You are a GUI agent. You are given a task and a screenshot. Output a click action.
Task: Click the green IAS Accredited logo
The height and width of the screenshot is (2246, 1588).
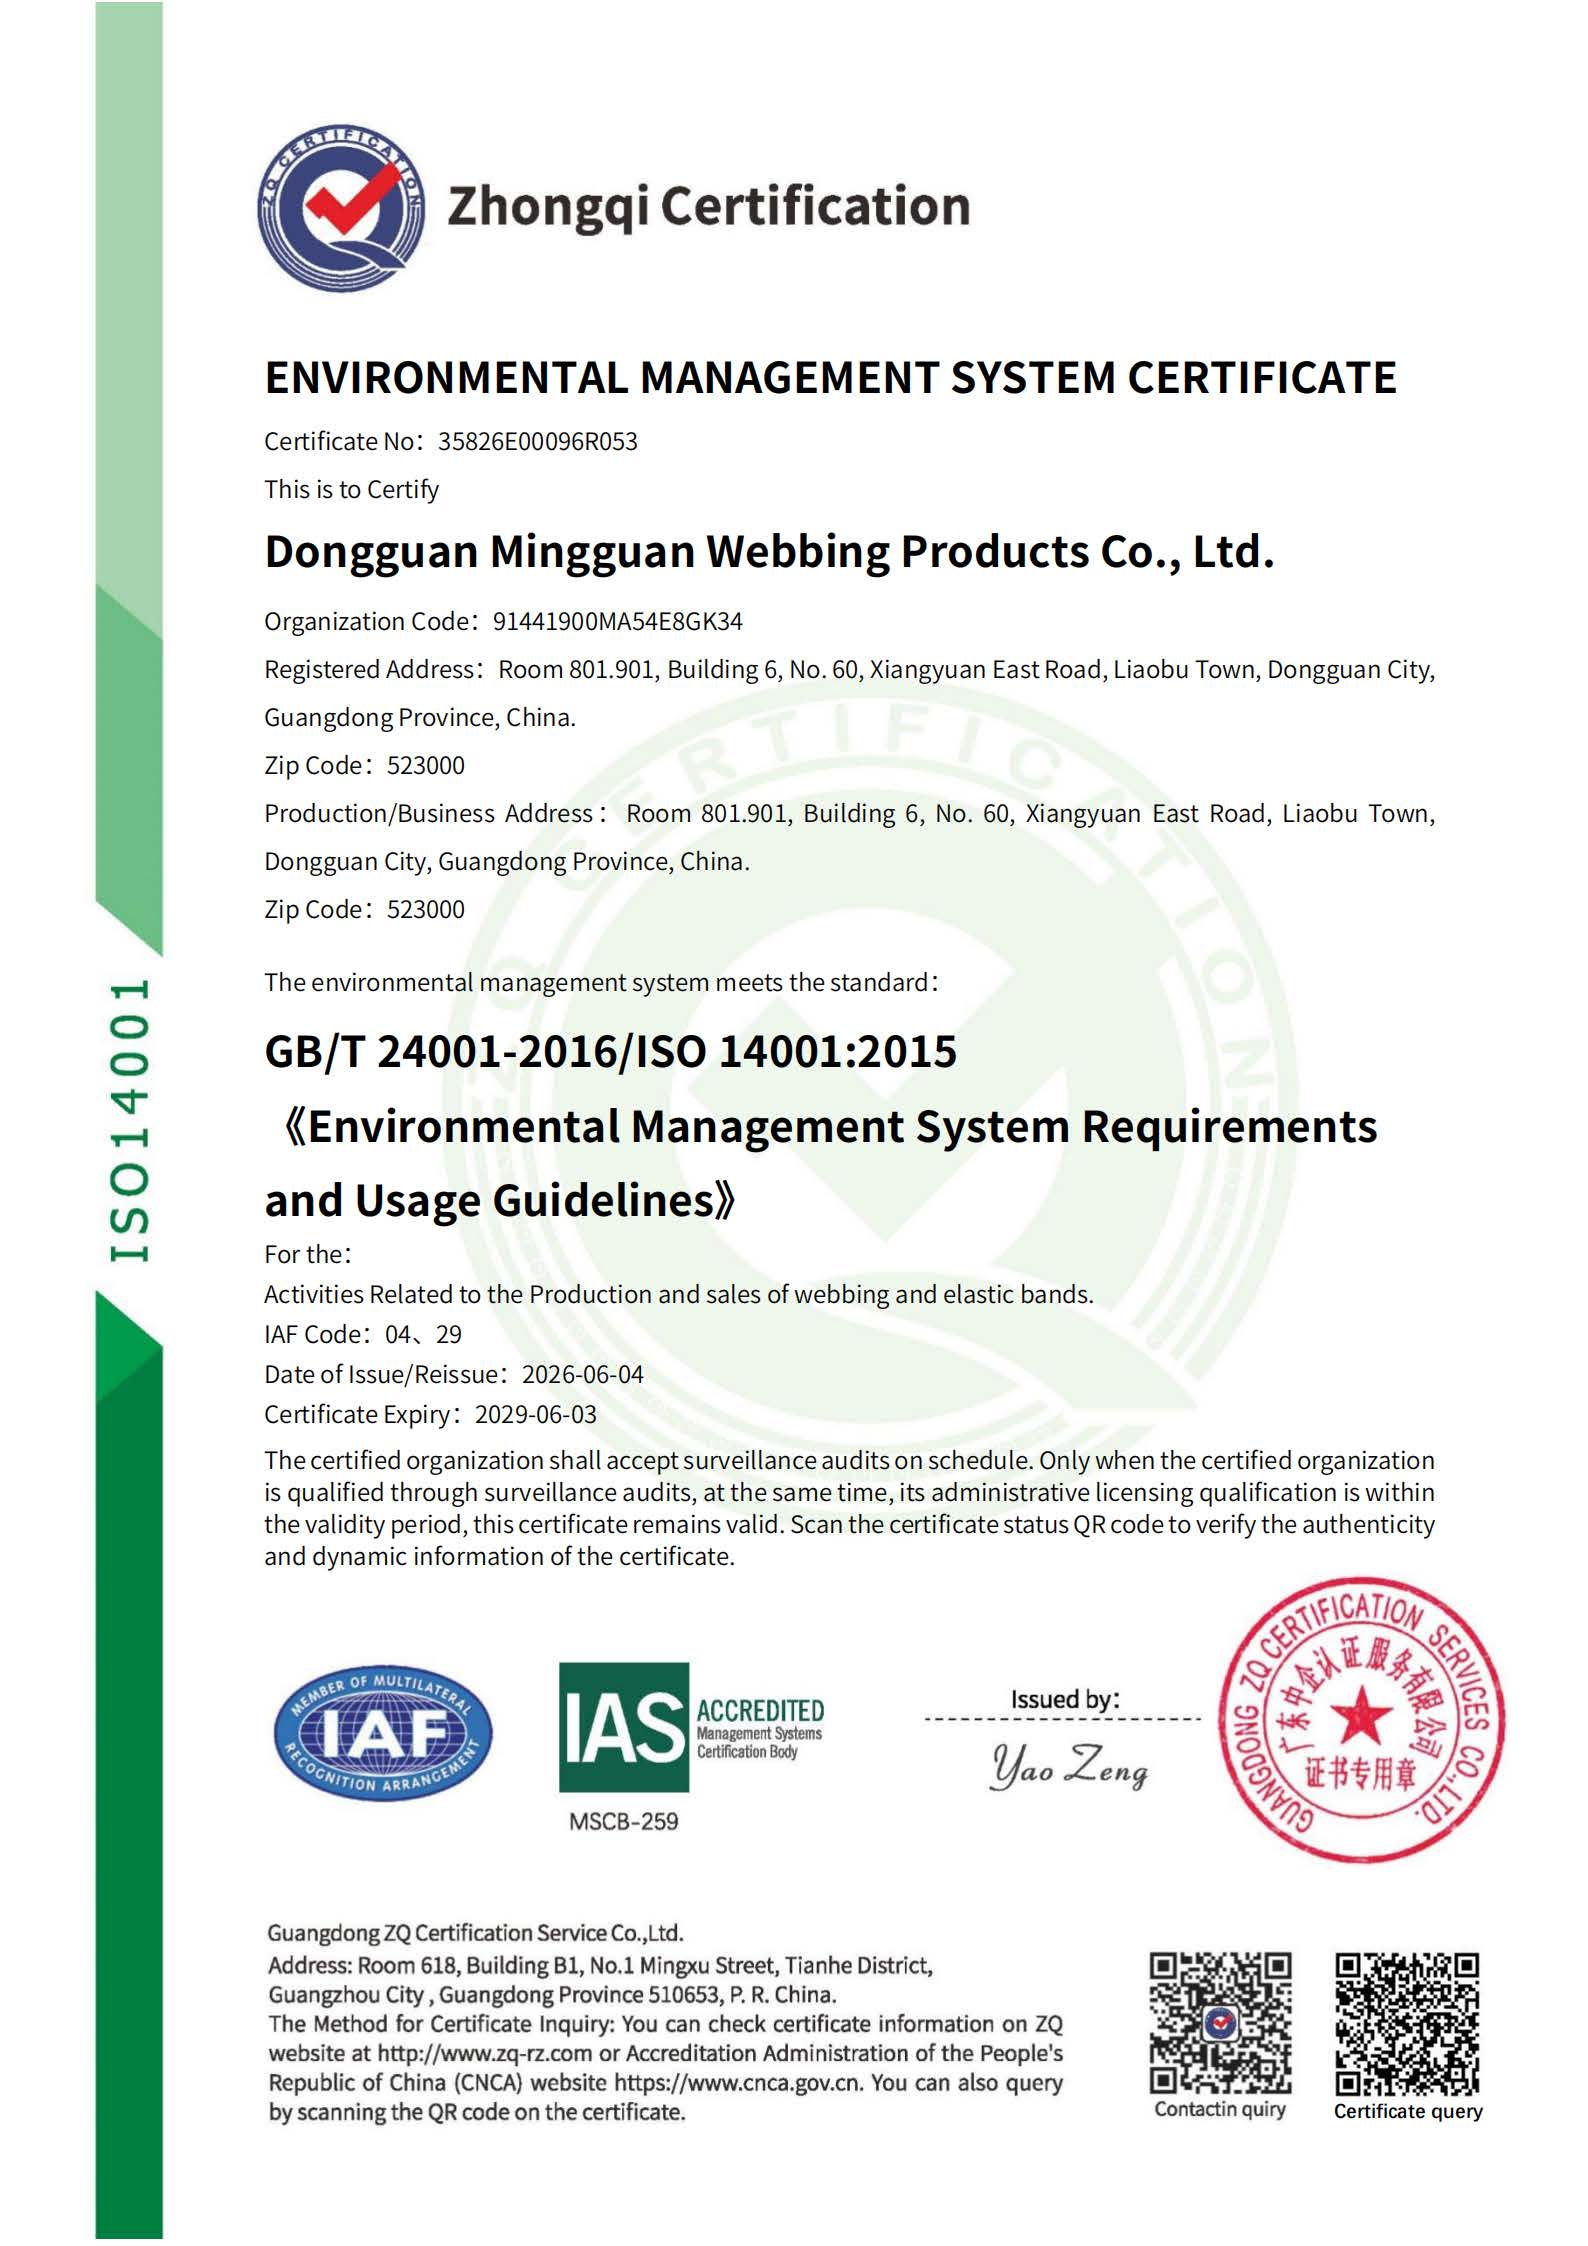692,1727
